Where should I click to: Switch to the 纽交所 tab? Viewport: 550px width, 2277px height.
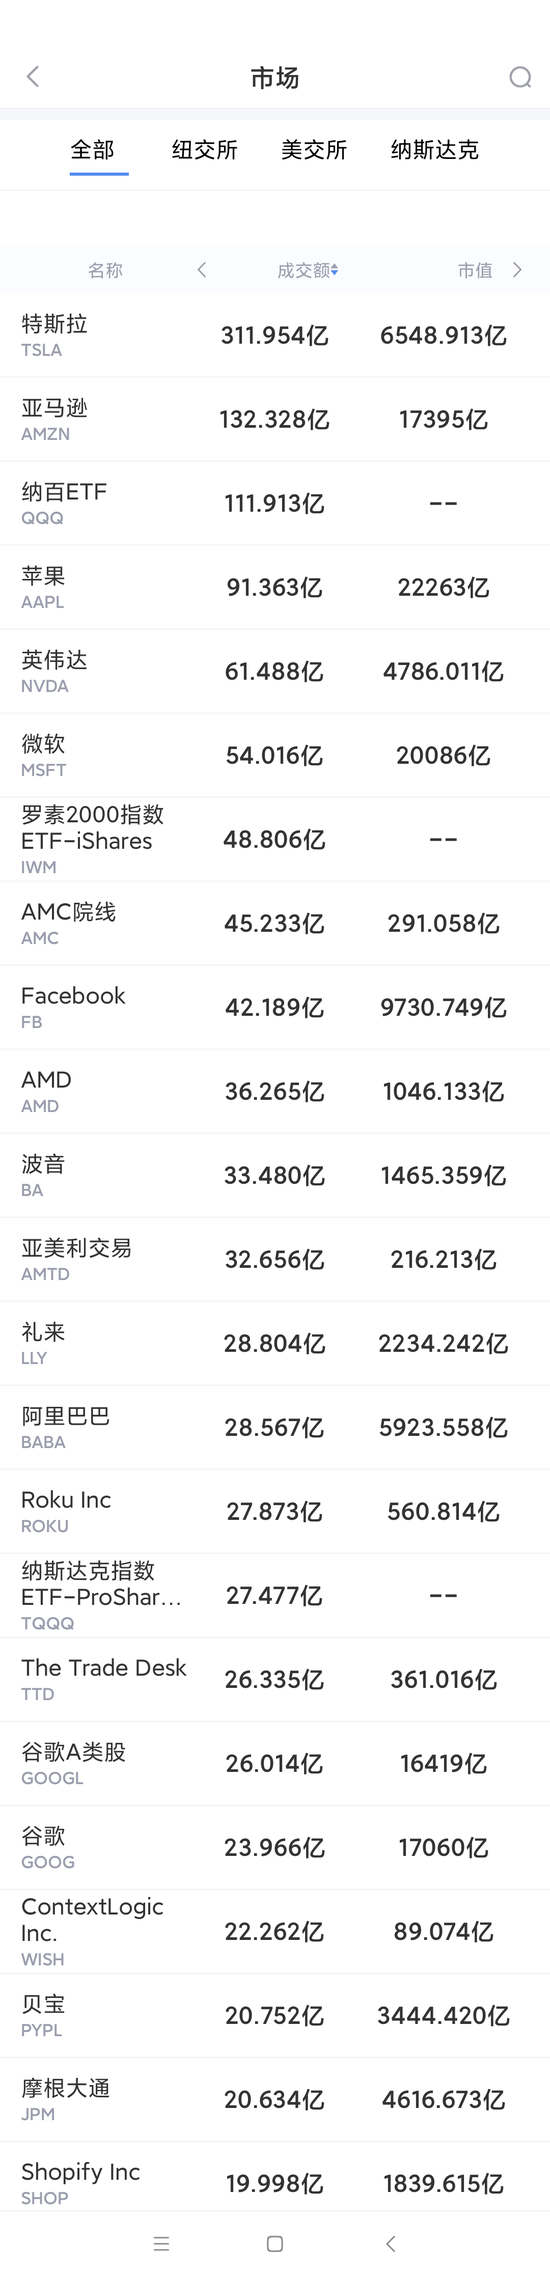(205, 150)
